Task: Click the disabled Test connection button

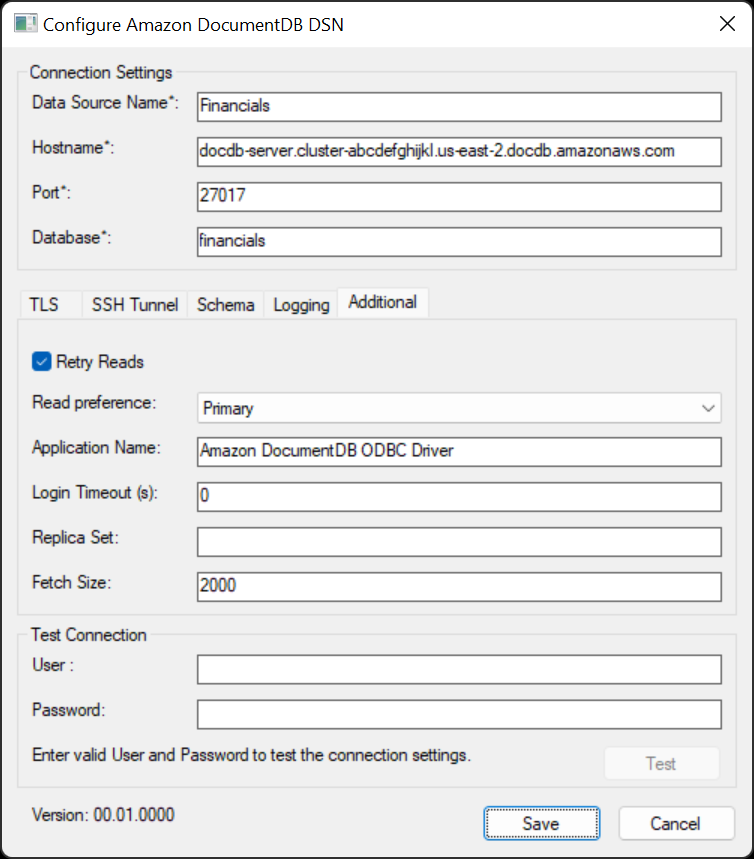Action: [661, 764]
